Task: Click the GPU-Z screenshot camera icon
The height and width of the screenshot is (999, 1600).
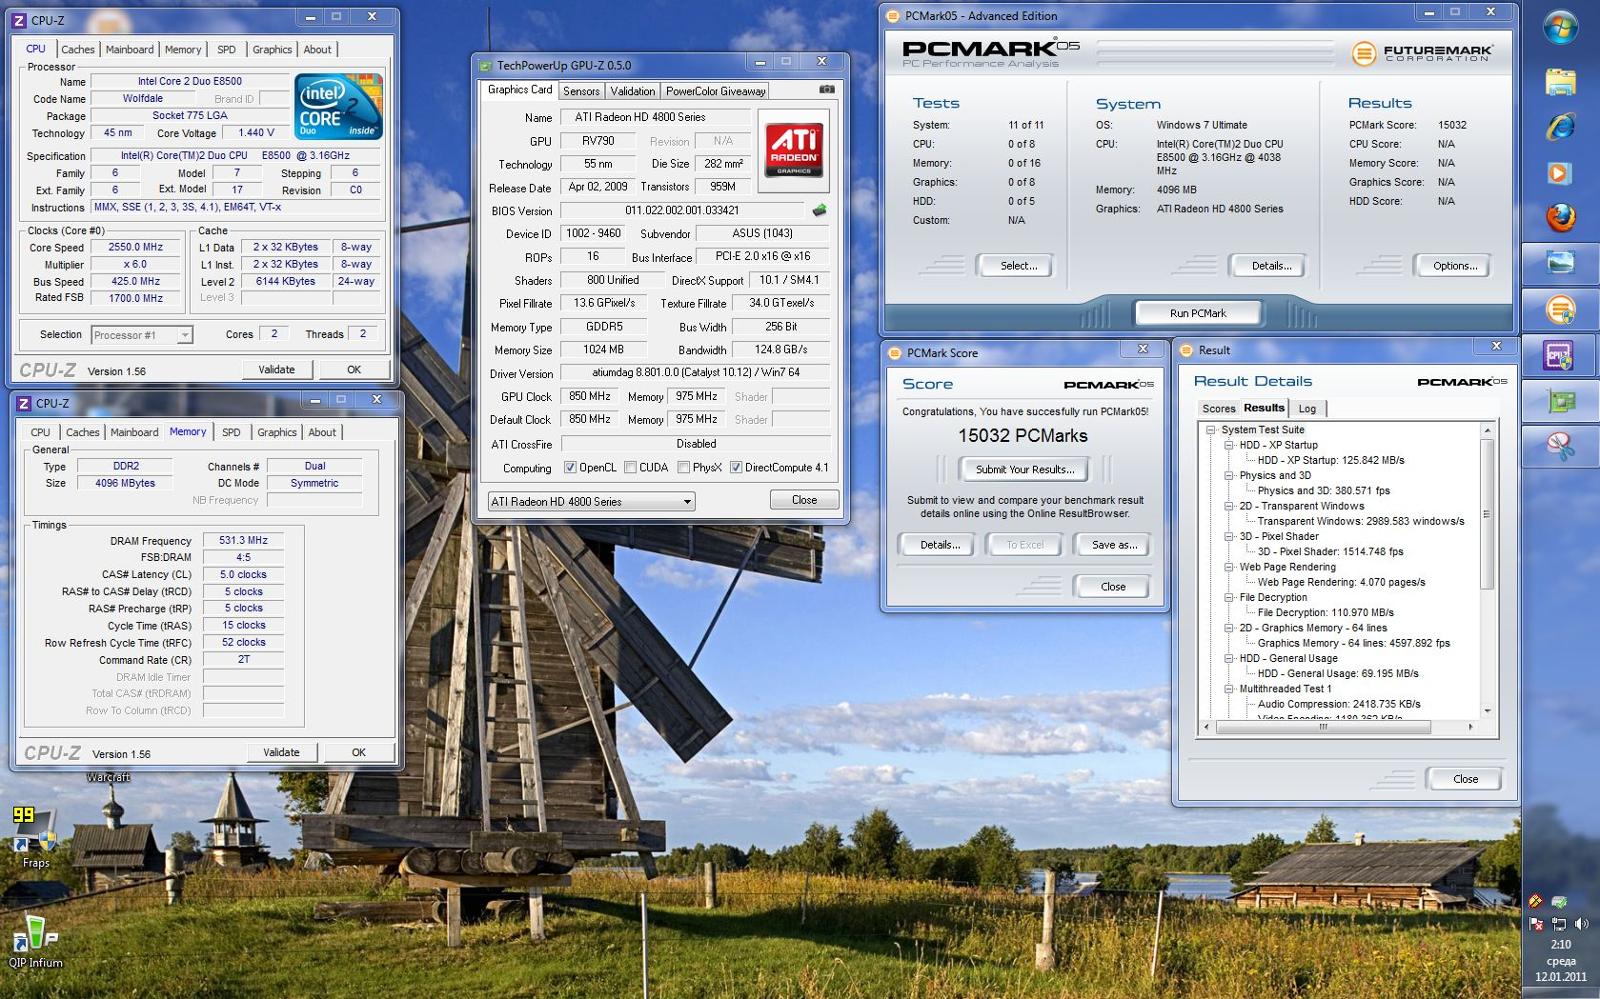Action: click(x=827, y=89)
